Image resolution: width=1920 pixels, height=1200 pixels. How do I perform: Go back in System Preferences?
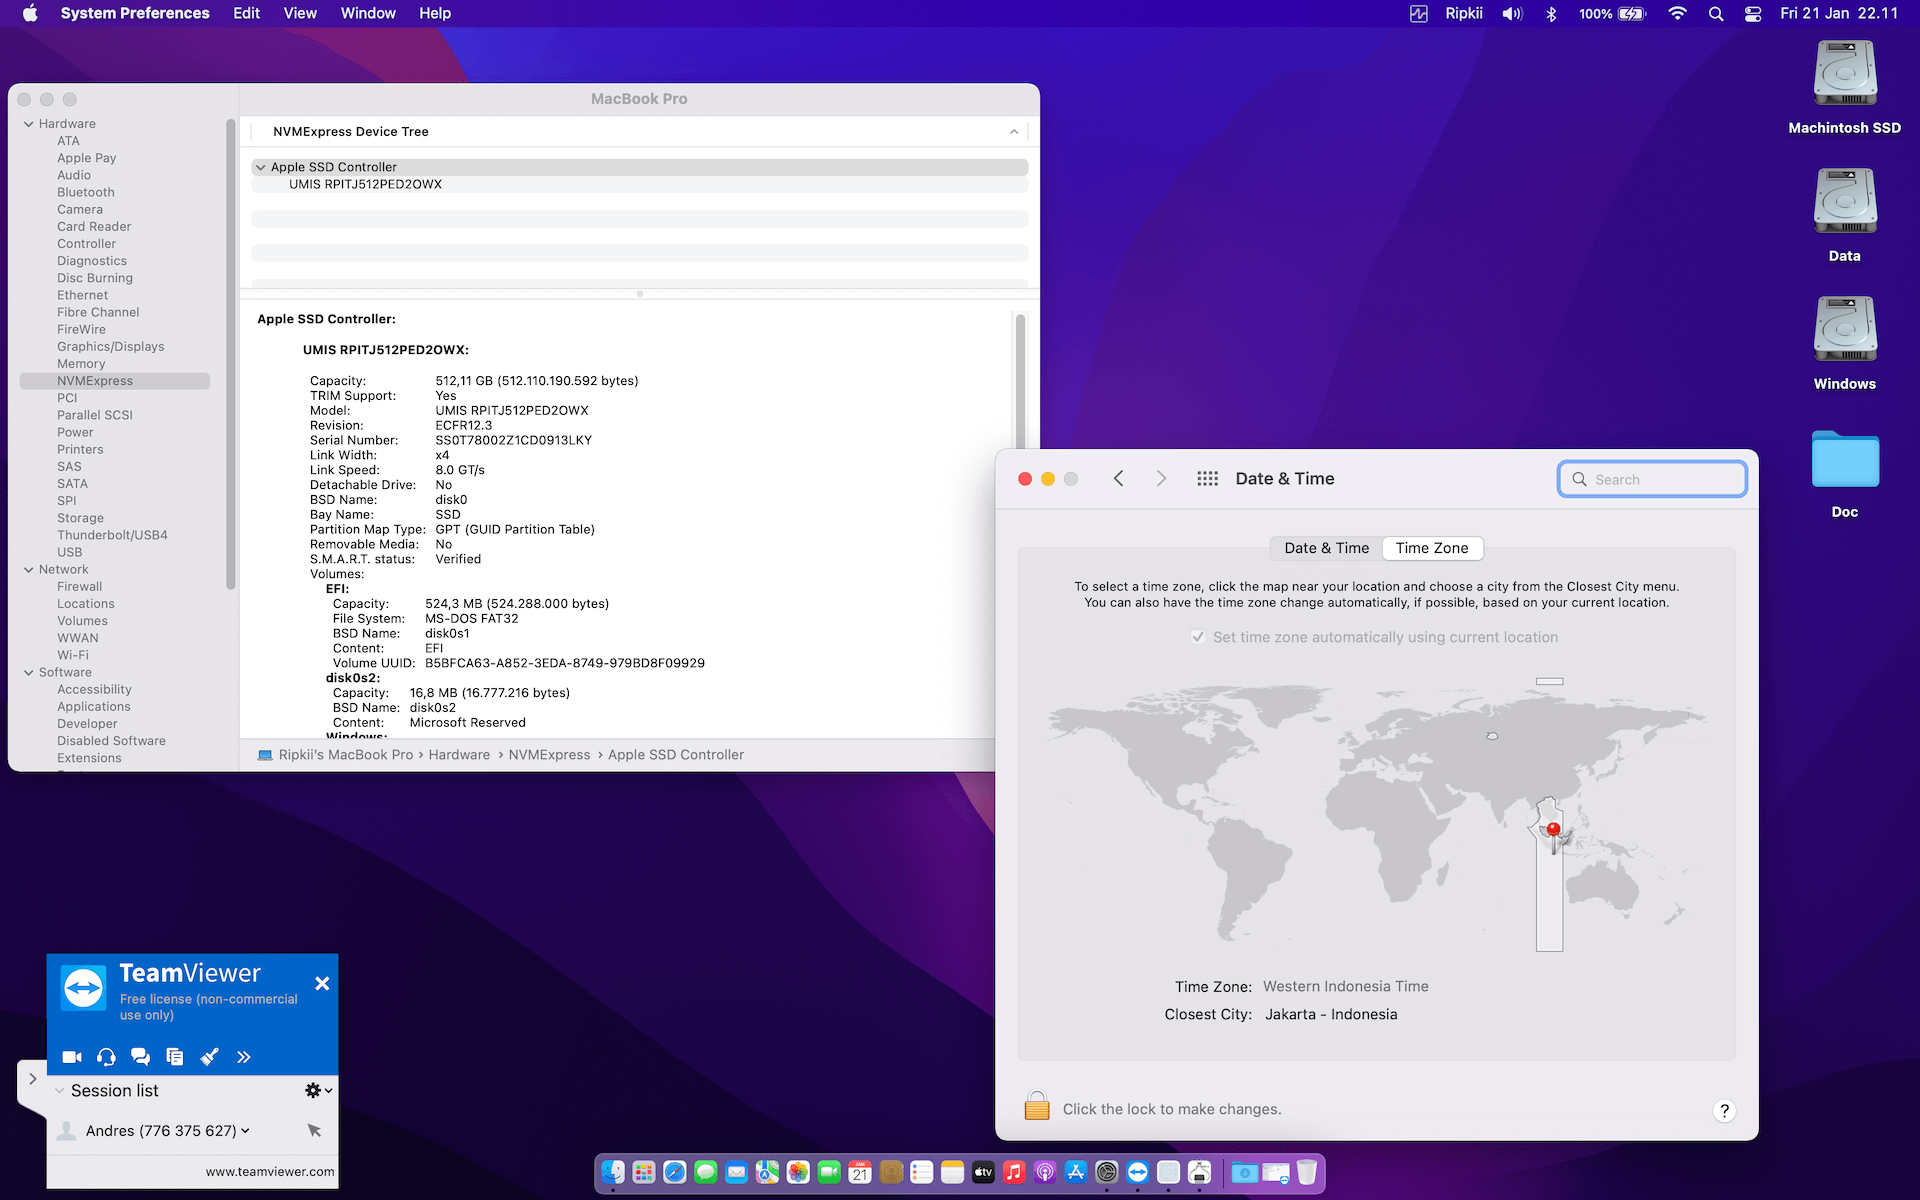pyautogui.click(x=1119, y=479)
